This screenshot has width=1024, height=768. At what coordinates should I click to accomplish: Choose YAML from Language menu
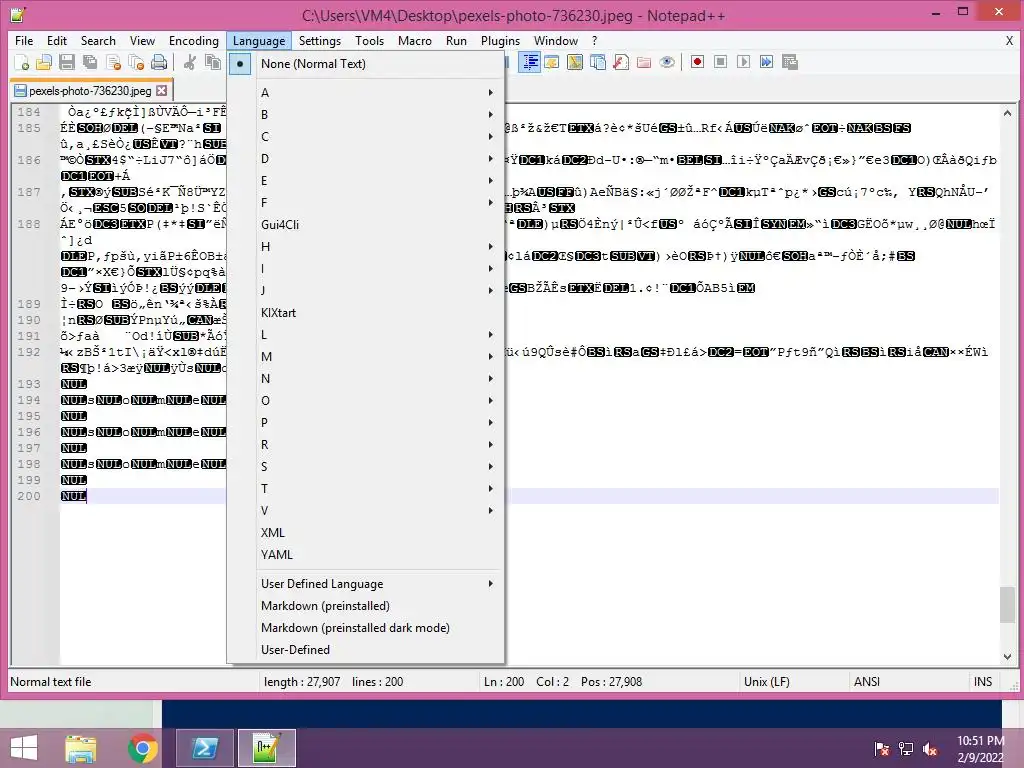366,554
